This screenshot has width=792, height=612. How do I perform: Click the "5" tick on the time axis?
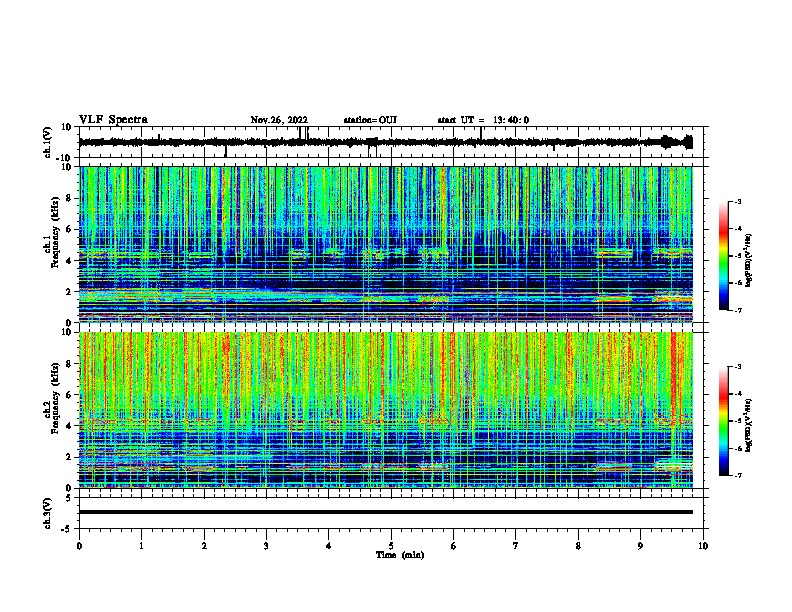click(391, 546)
